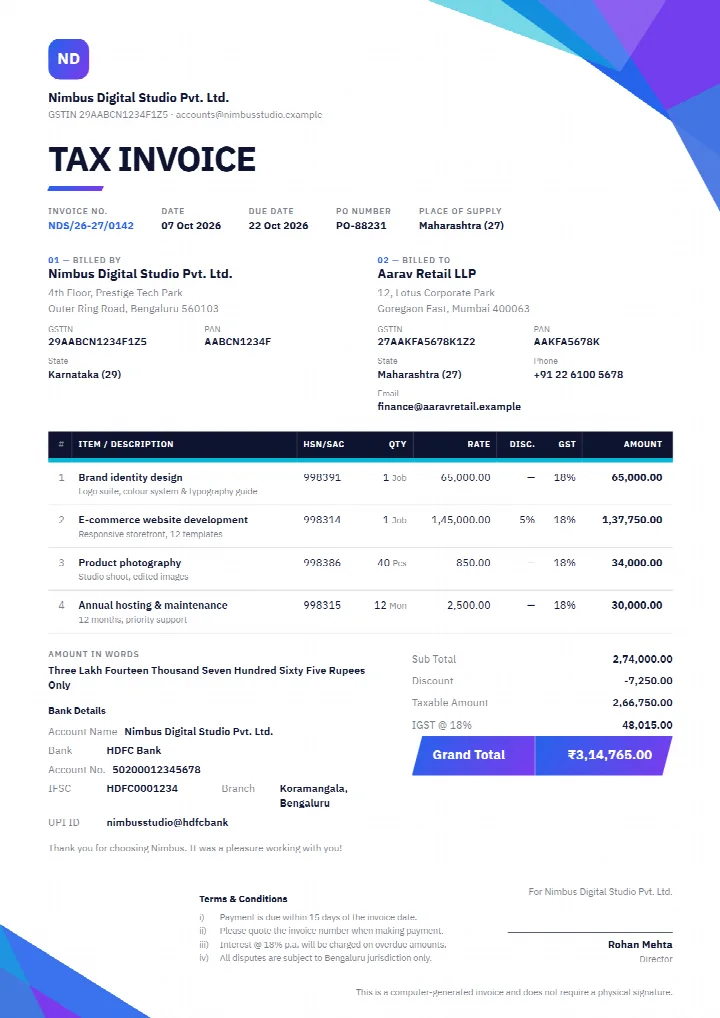The width and height of the screenshot is (720, 1018).
Task: Select taxable amount 2,66,750.00
Action: pos(642,702)
